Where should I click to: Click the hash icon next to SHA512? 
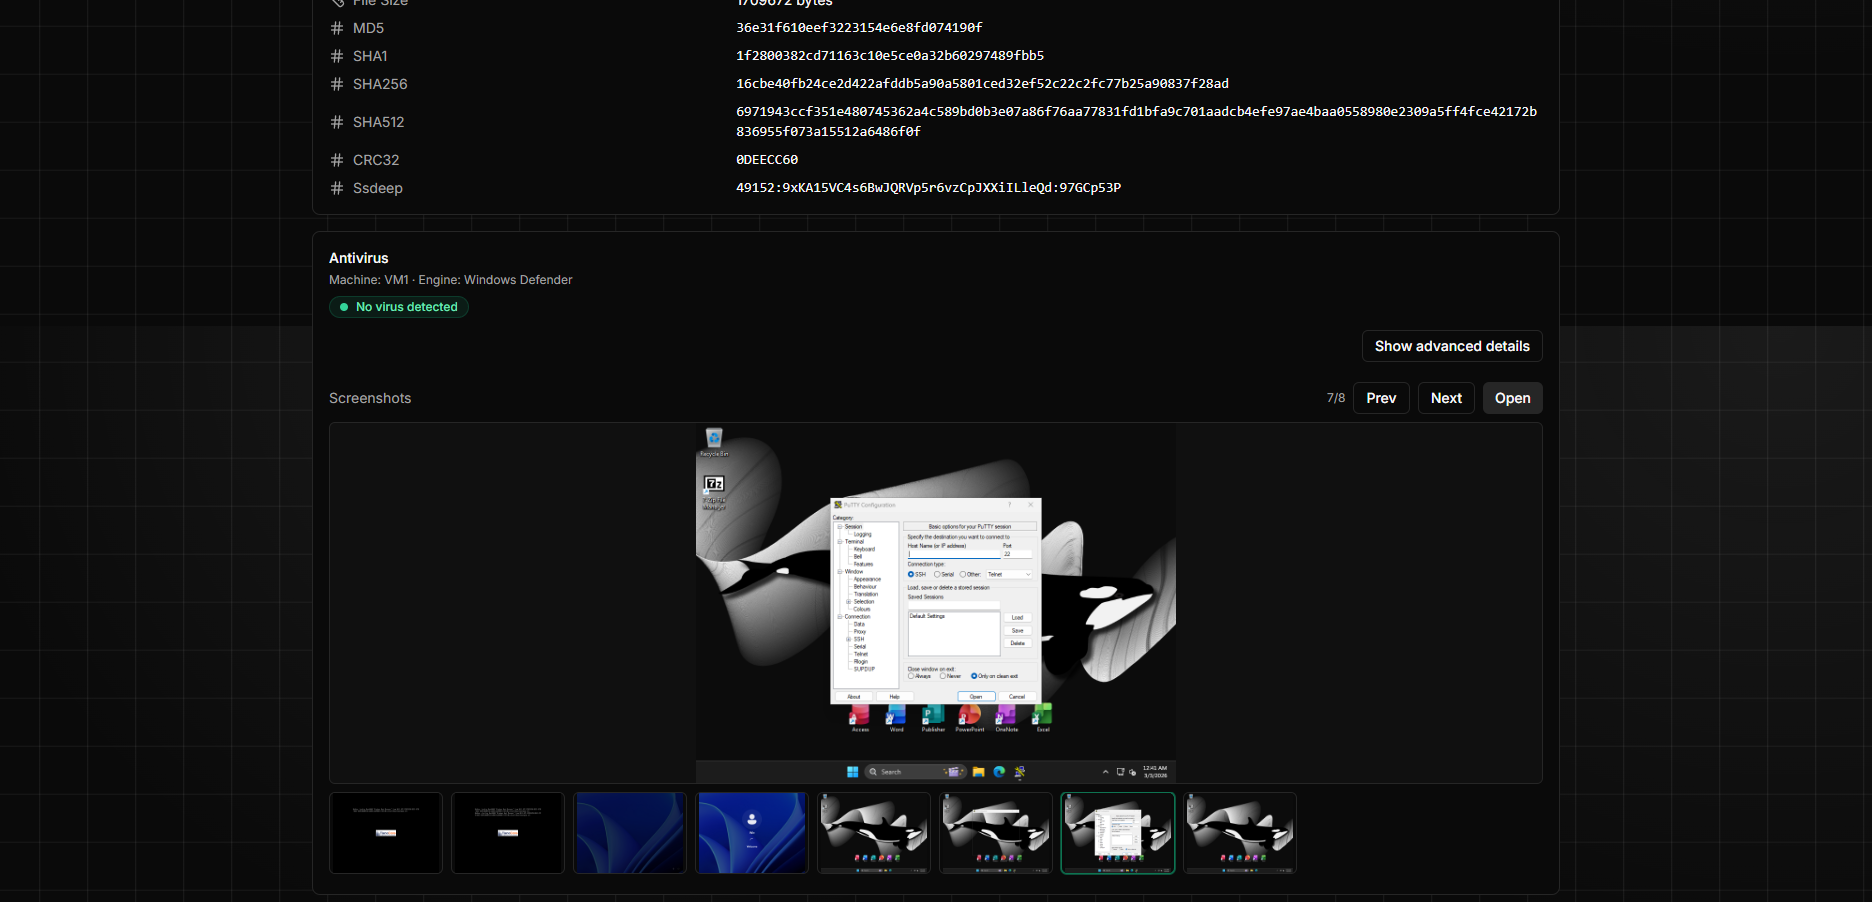(x=337, y=122)
